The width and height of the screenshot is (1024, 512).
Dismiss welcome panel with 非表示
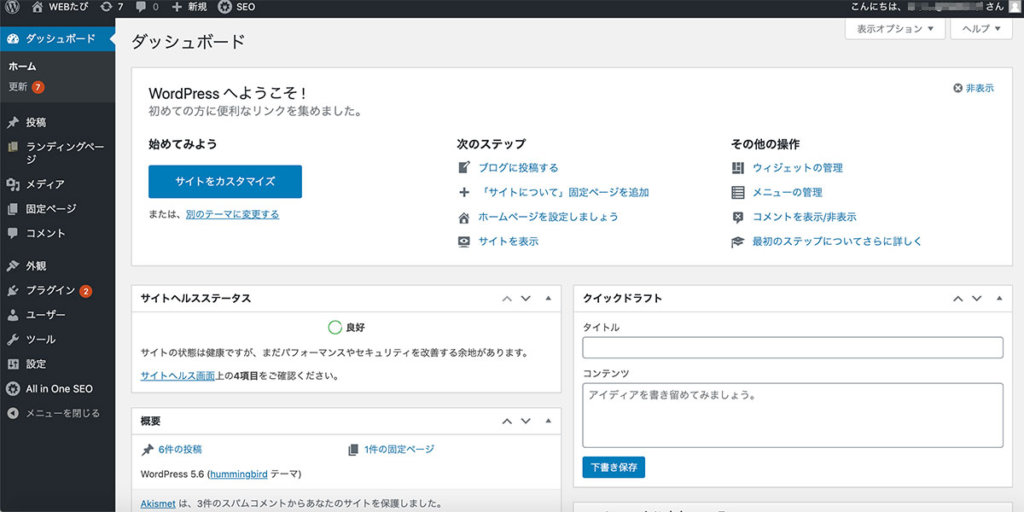[x=974, y=88]
